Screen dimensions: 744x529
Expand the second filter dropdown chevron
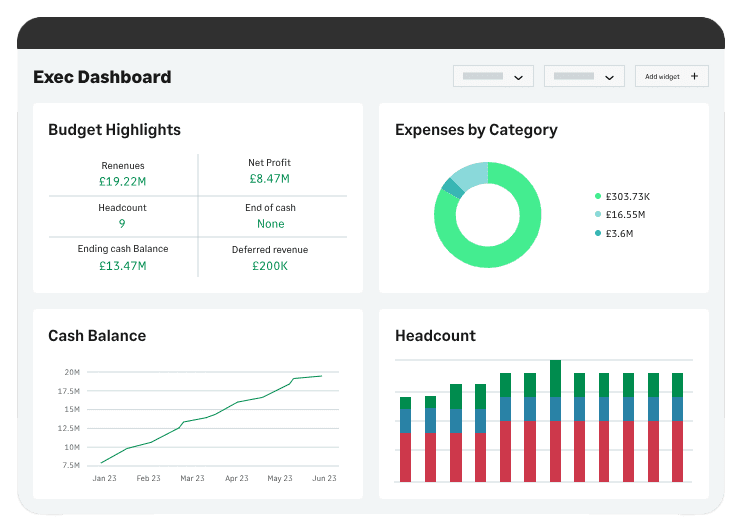click(x=609, y=77)
